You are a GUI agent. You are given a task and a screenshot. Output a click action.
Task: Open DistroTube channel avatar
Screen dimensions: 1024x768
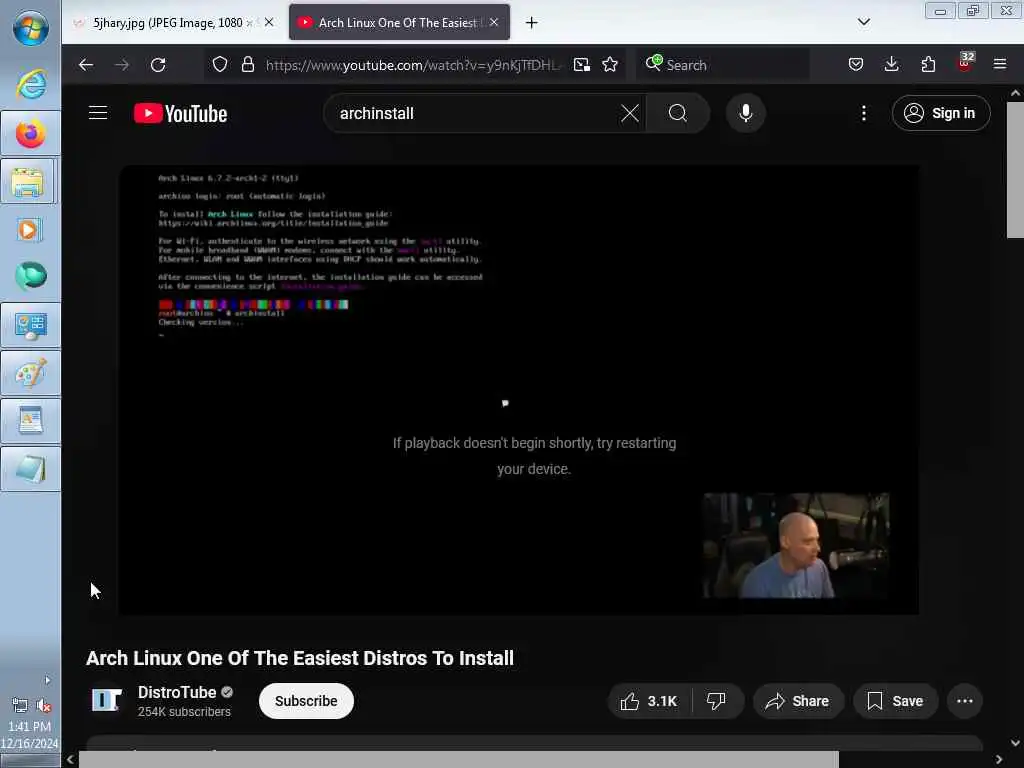click(107, 701)
